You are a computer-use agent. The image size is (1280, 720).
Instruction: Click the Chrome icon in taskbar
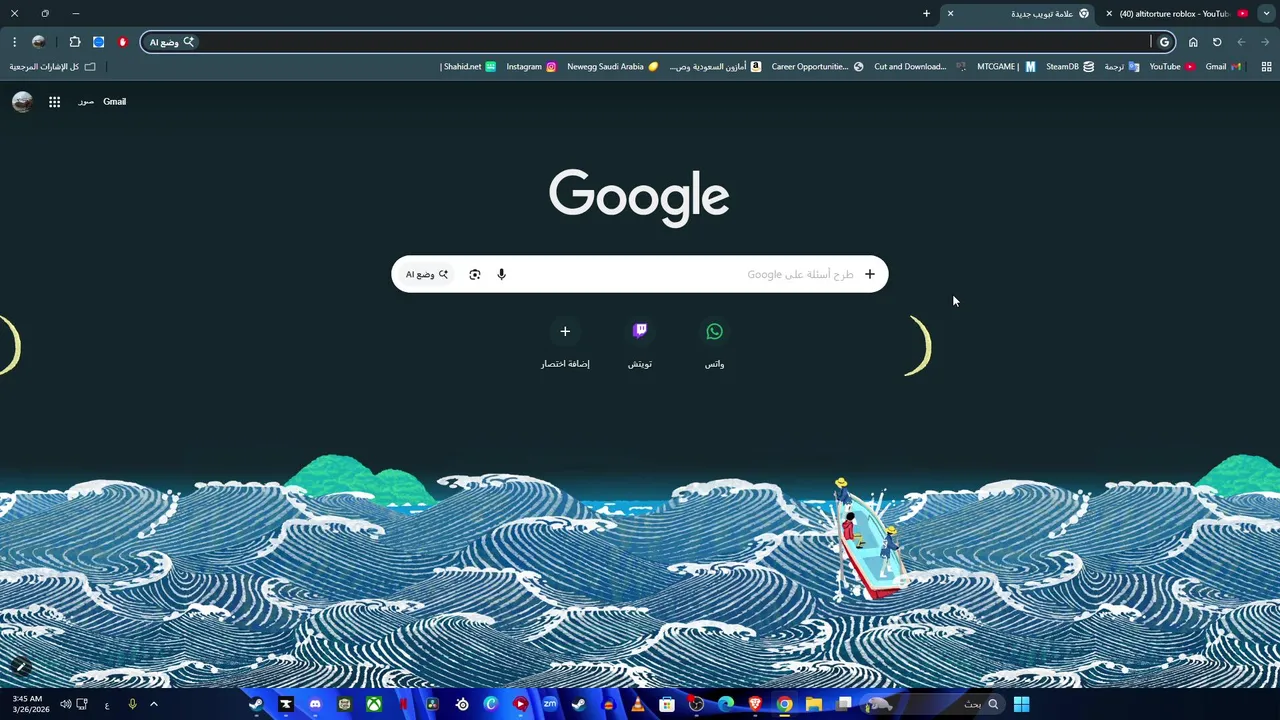(x=785, y=704)
